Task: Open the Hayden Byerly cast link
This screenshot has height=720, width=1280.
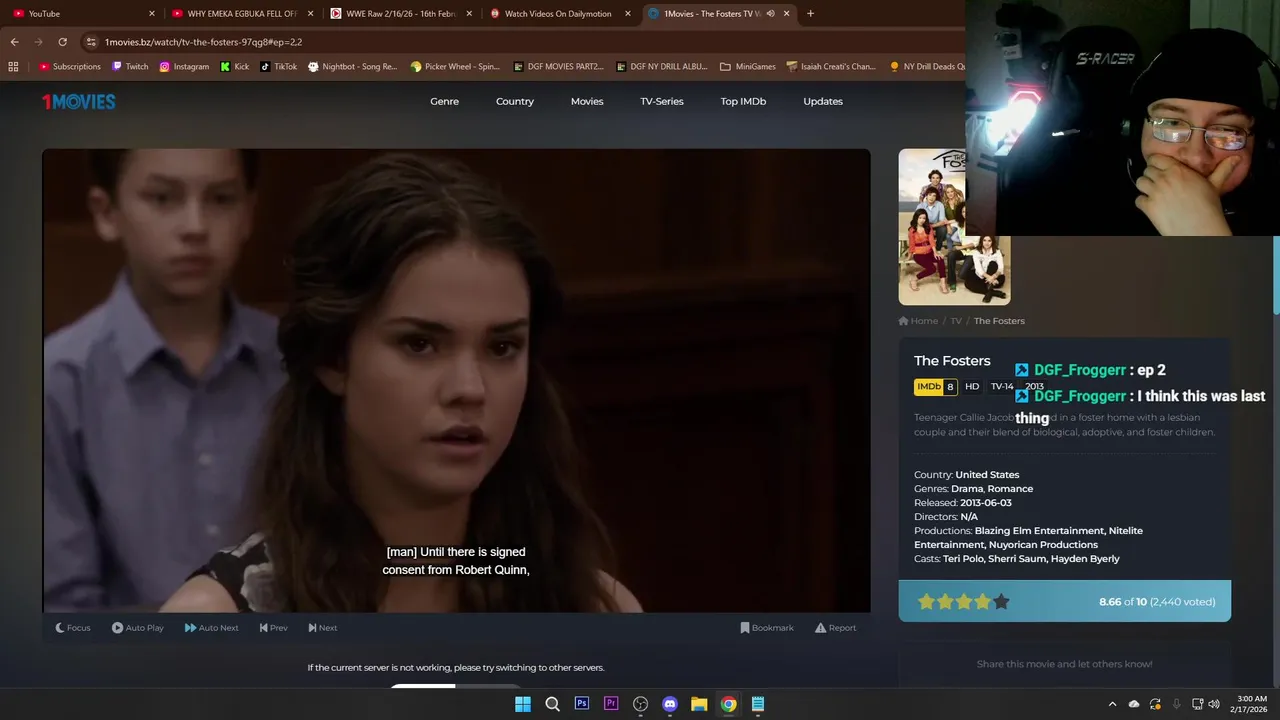Action: coord(1084,559)
